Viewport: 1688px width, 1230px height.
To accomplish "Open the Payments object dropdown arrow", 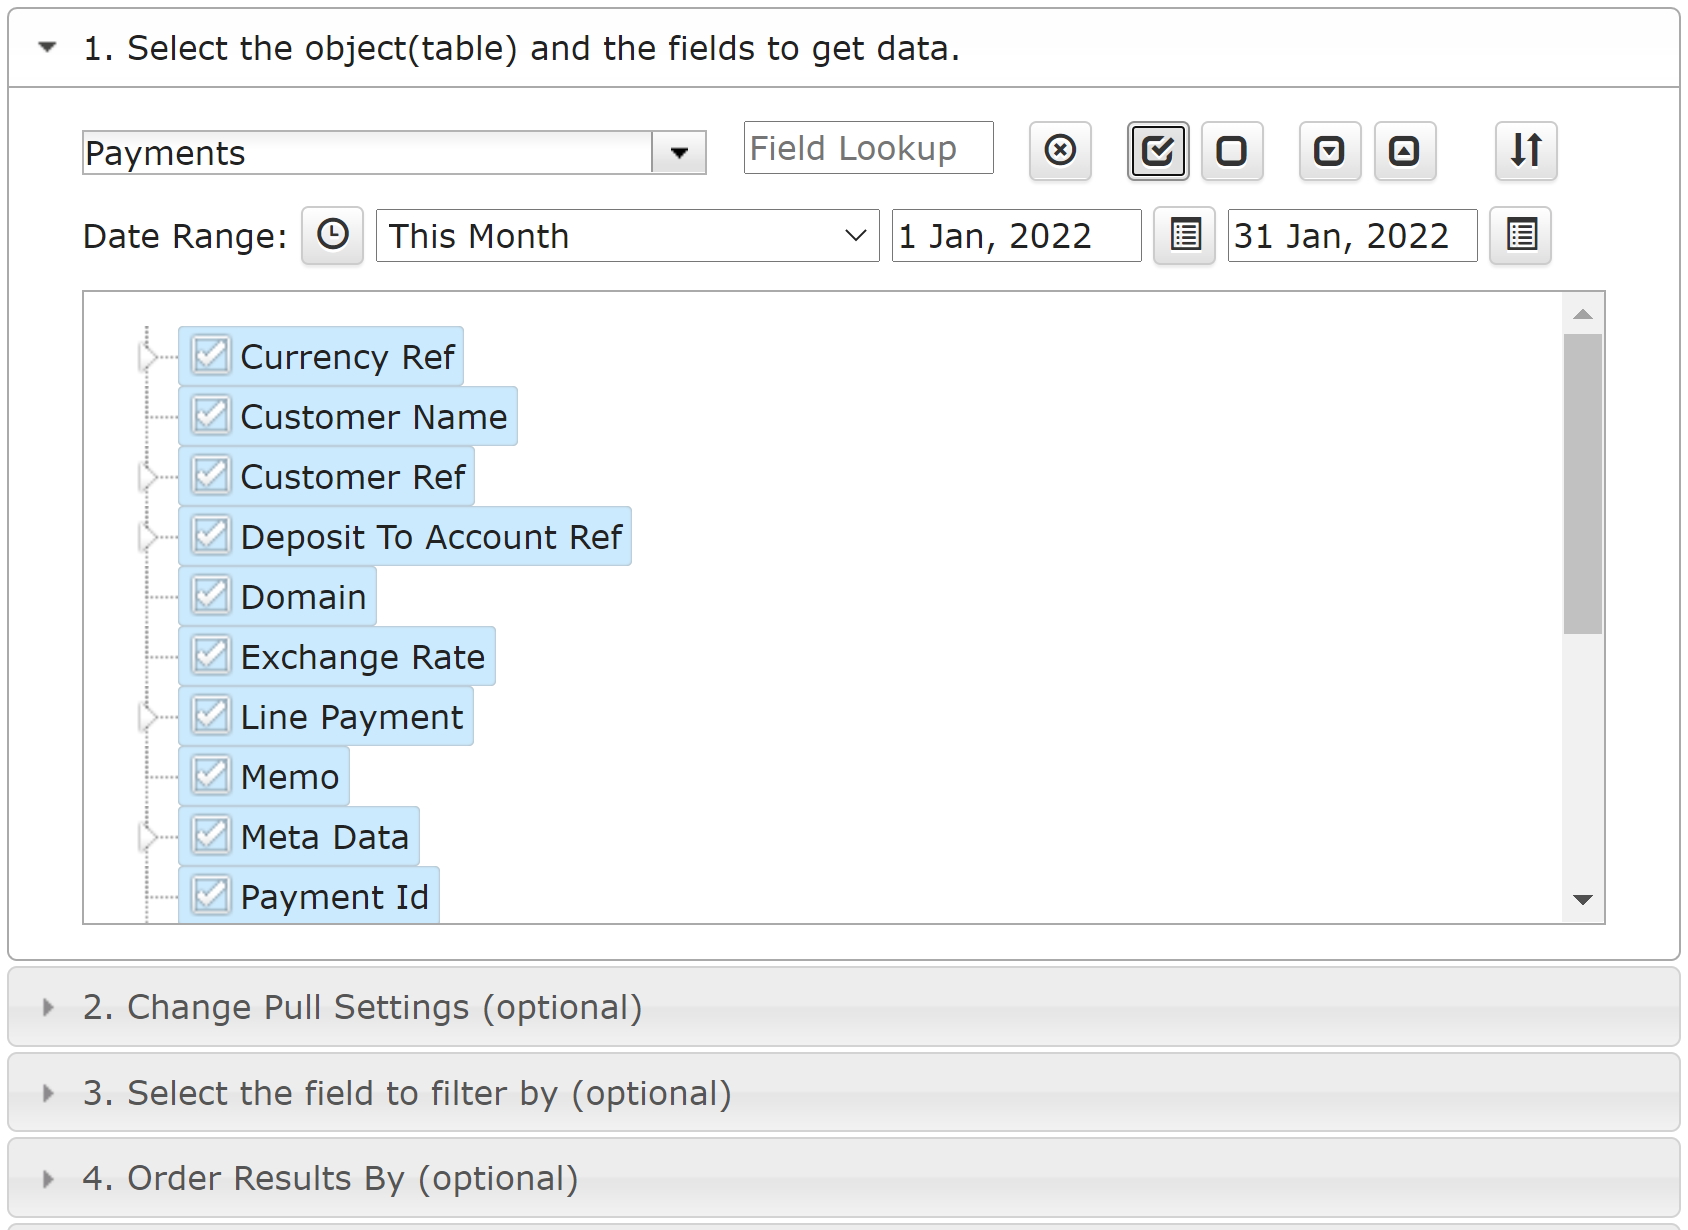I will tap(679, 153).
